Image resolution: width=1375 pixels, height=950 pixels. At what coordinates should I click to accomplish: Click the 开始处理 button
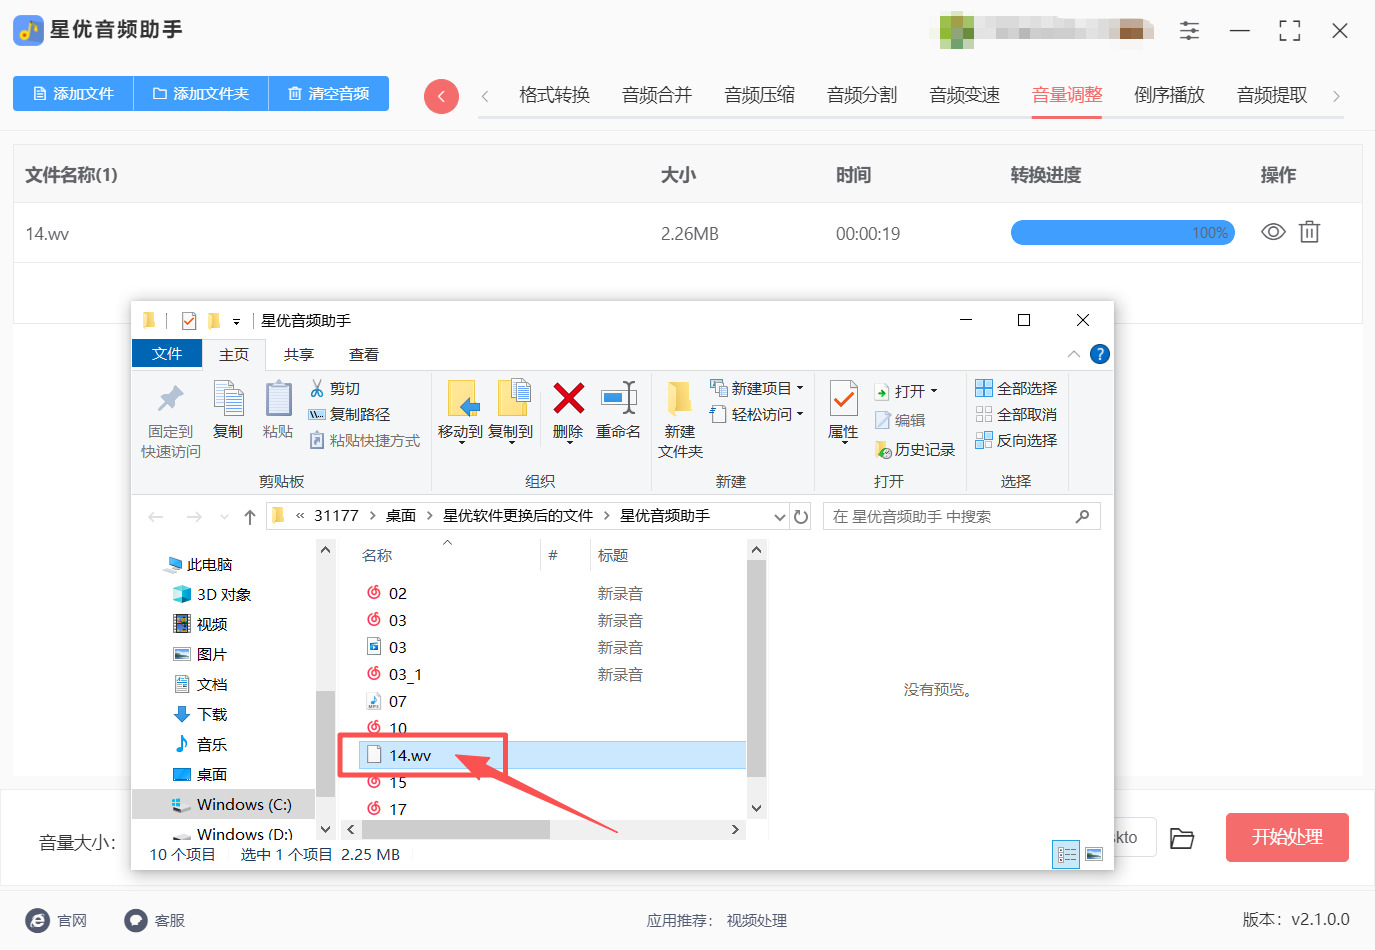pos(1286,837)
